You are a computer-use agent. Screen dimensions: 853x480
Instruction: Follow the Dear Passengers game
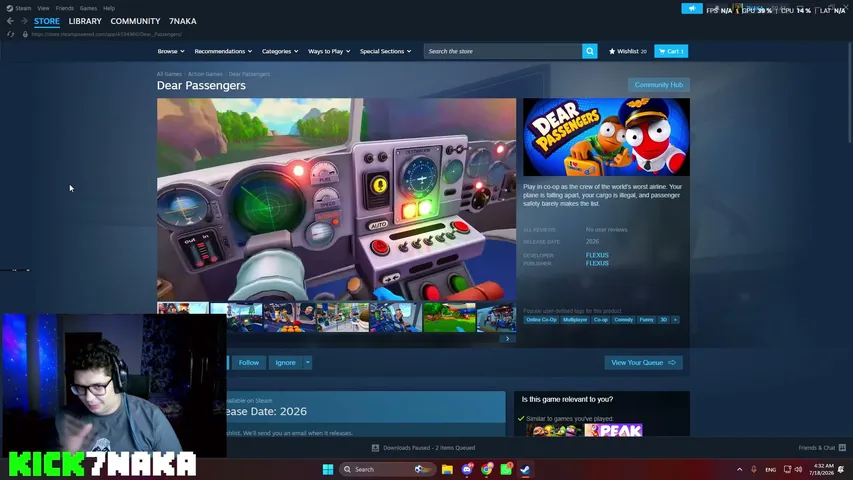[x=249, y=362]
